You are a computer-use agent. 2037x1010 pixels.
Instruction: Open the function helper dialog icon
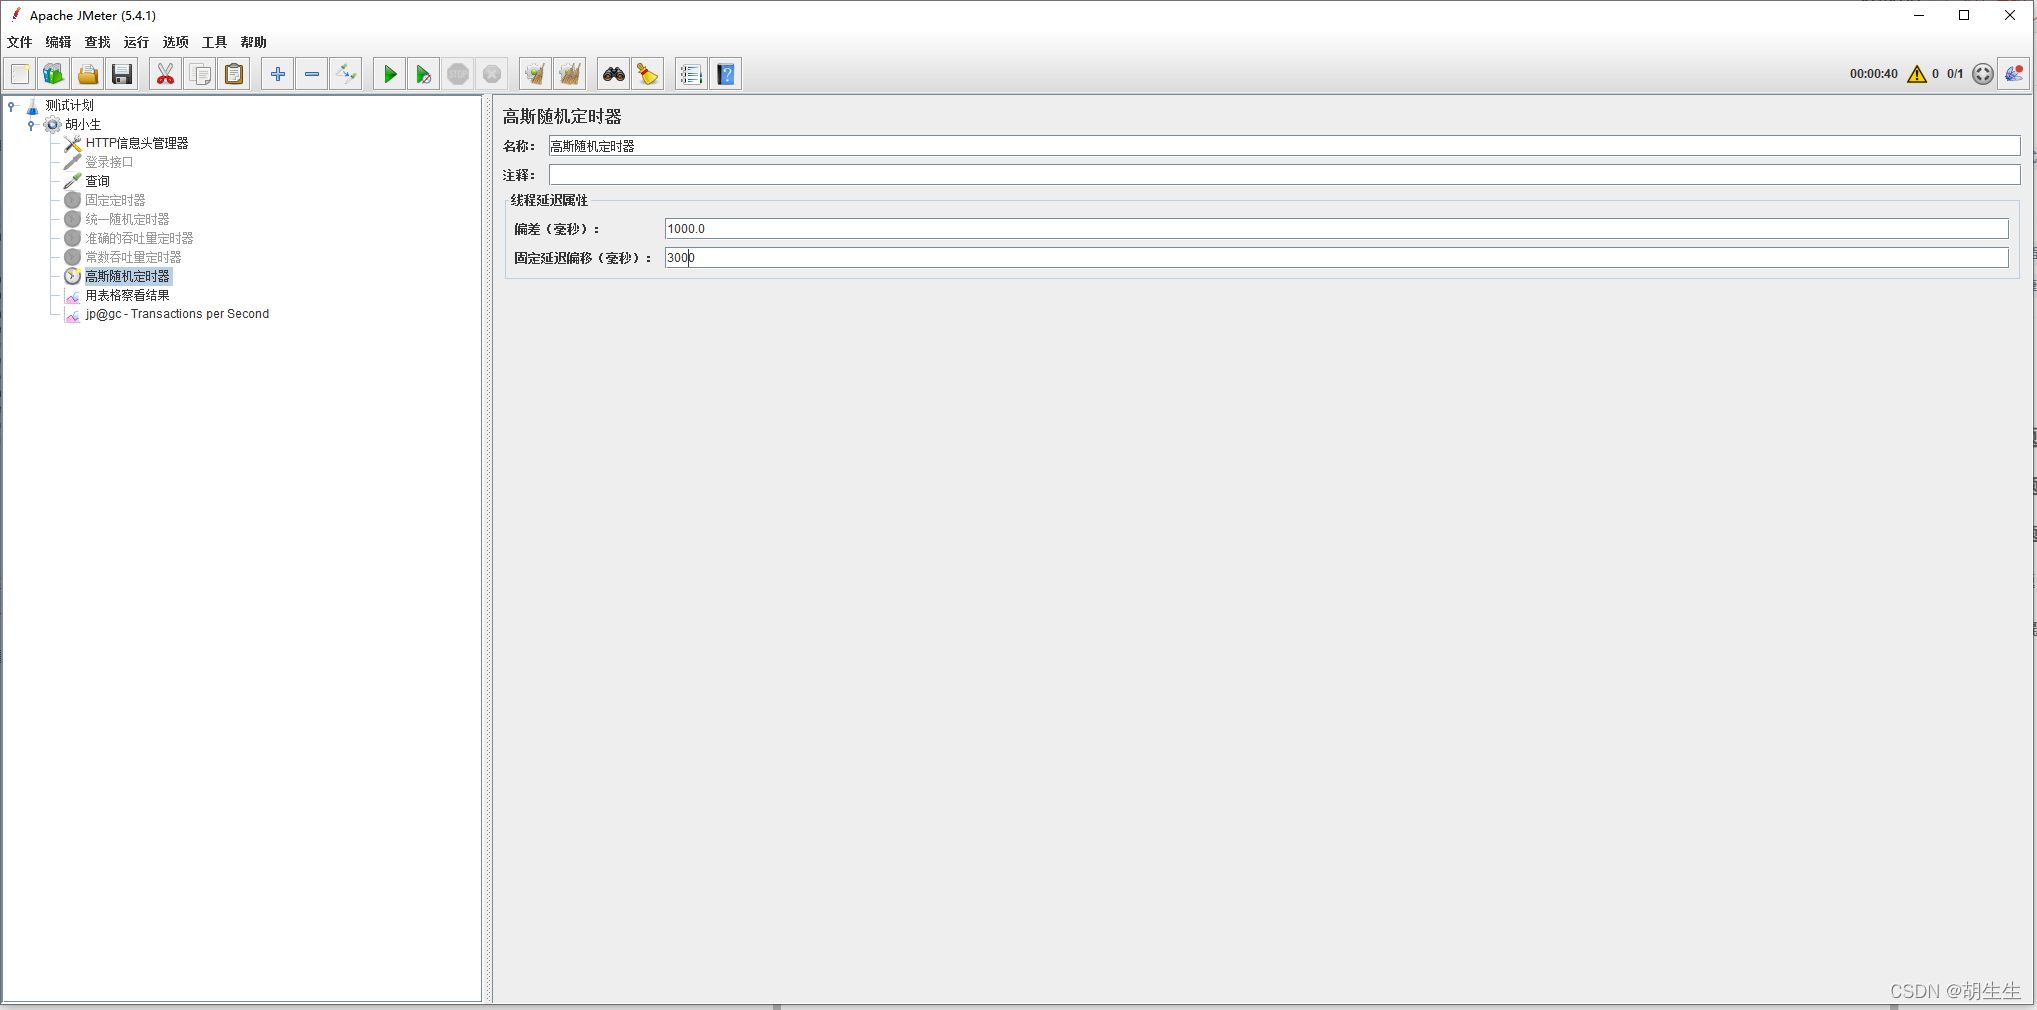pos(690,73)
